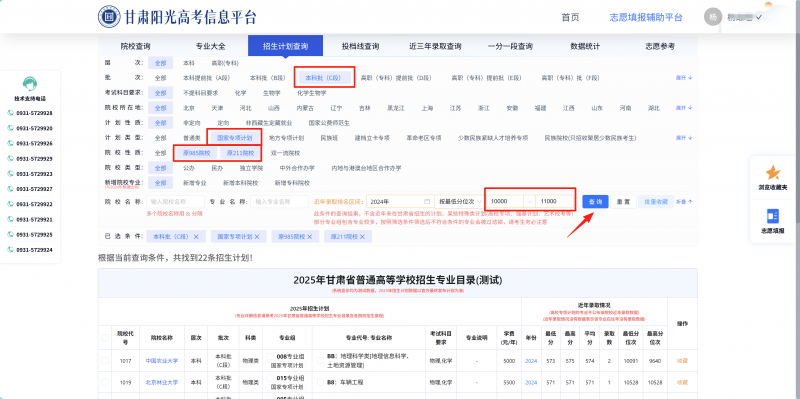
Task: Click the 输入院校名称 input field
Action: click(x=176, y=202)
